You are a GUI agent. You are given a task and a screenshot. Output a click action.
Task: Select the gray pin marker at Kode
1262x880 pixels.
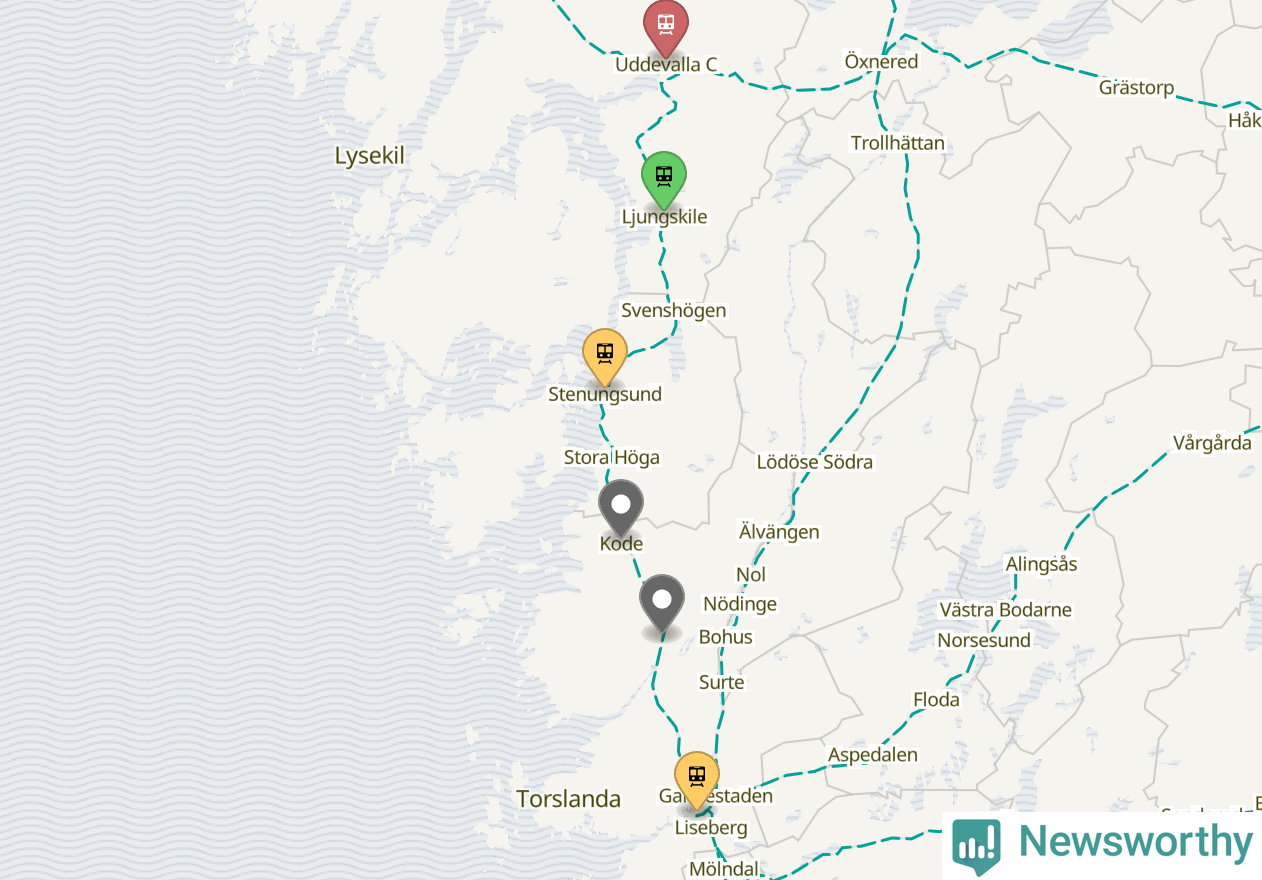621,507
